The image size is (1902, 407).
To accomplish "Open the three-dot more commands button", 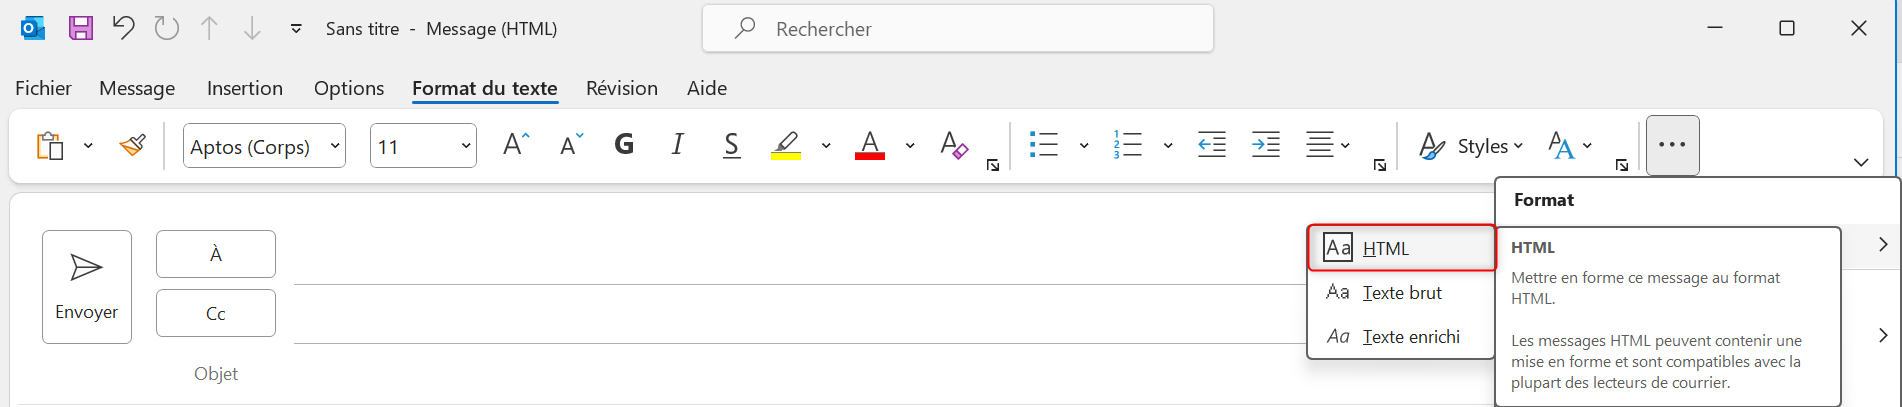I will pos(1672,145).
